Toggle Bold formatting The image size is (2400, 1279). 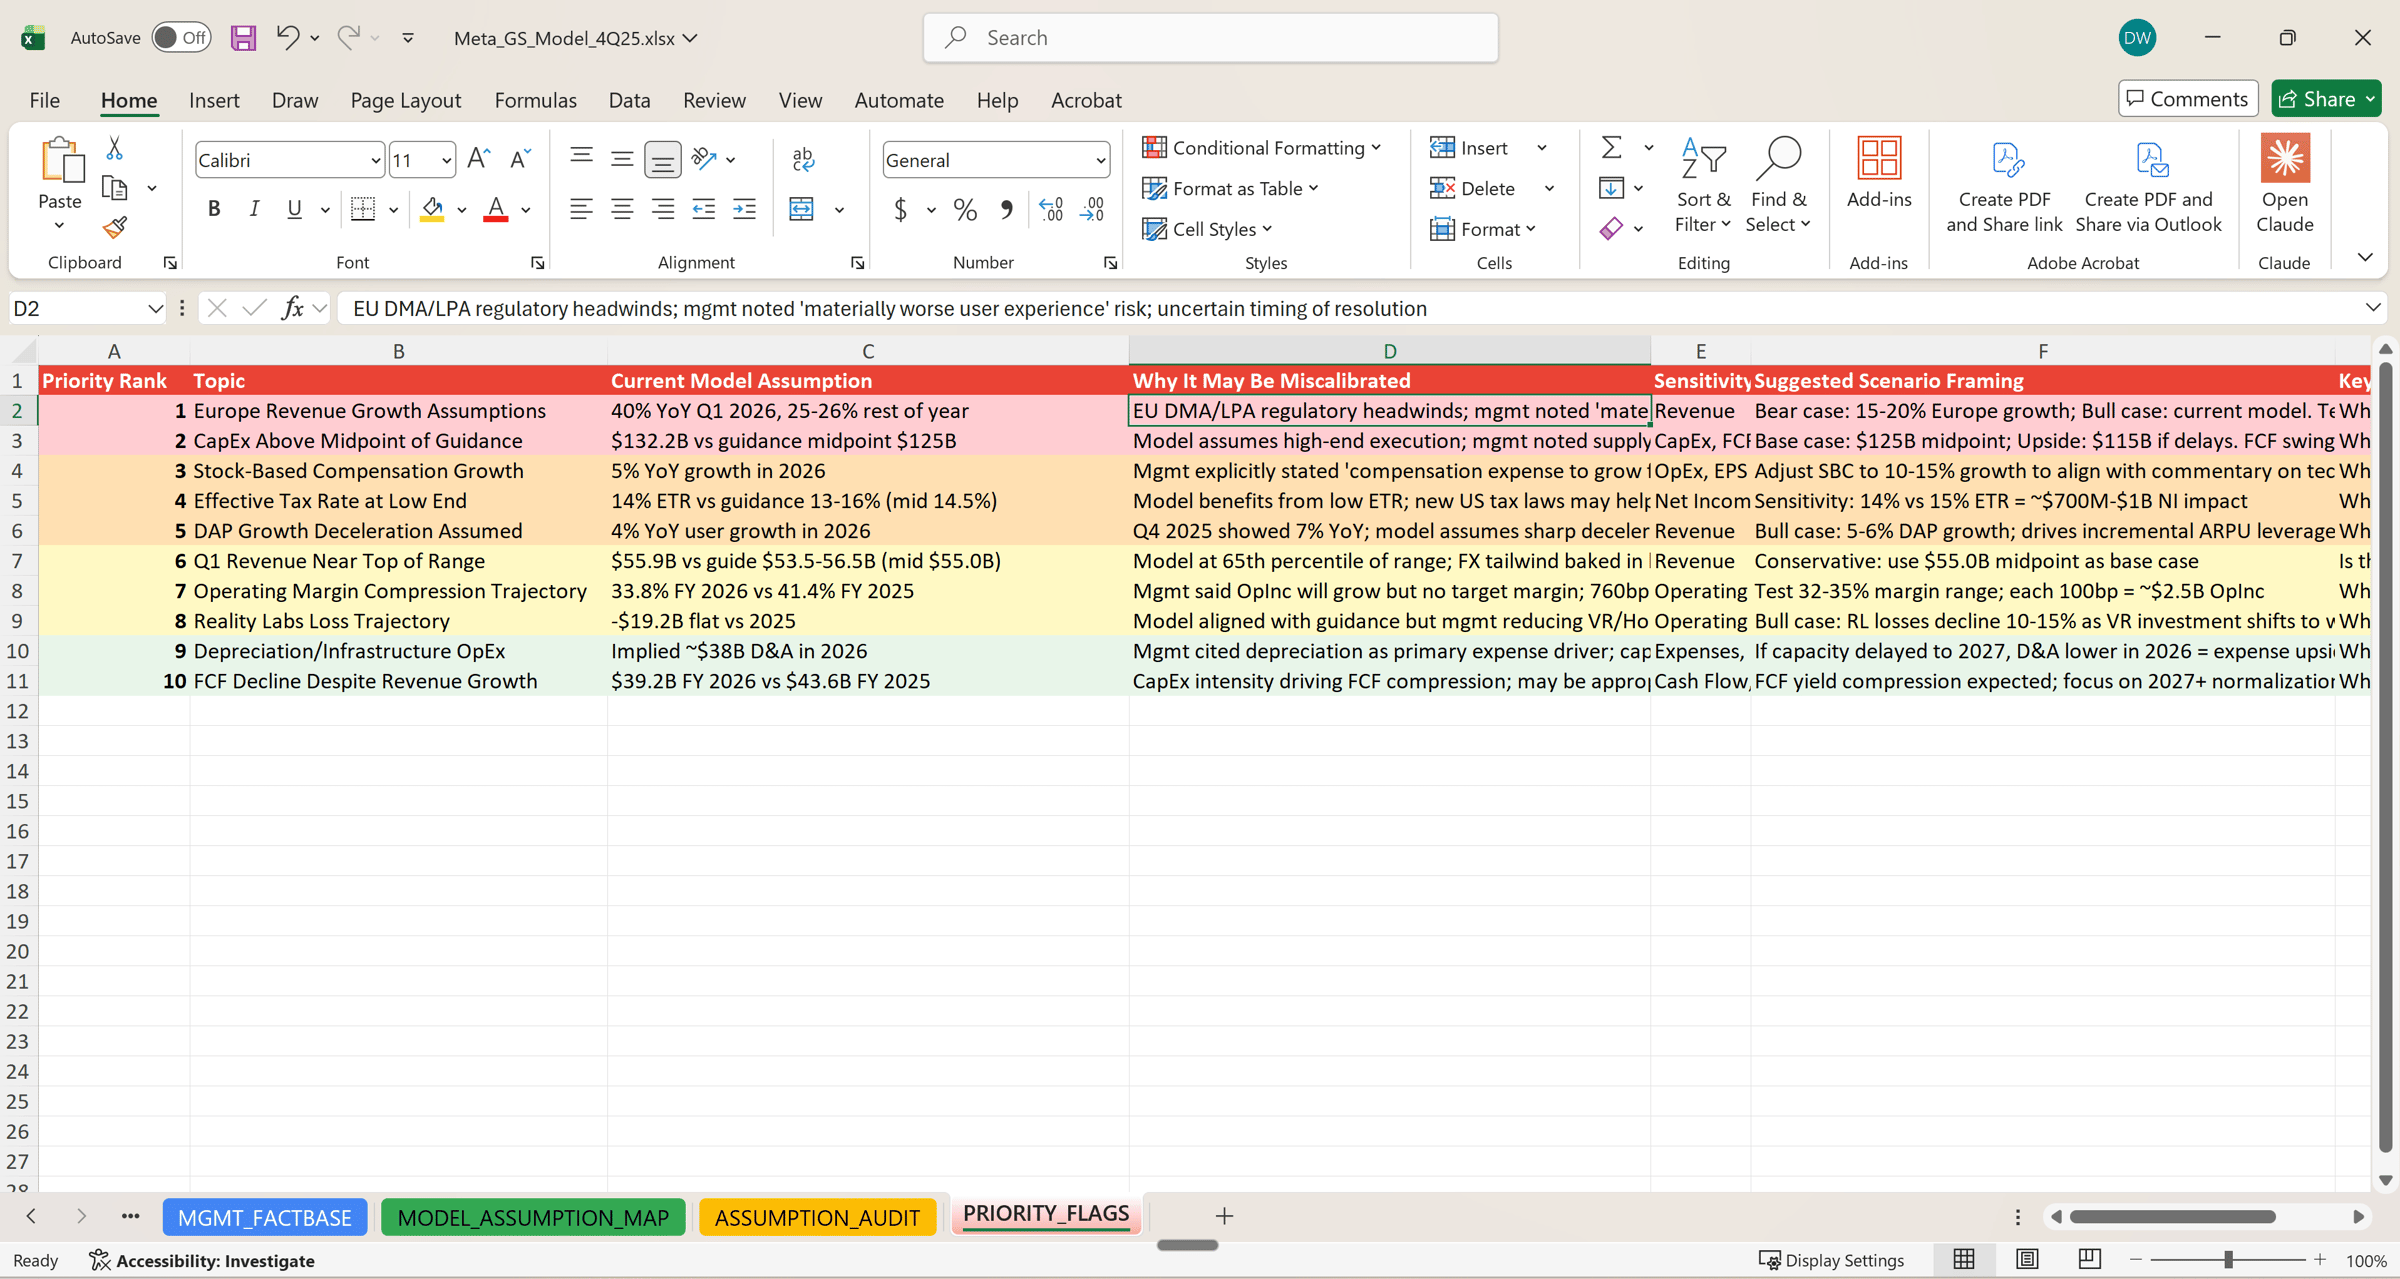[x=213, y=209]
